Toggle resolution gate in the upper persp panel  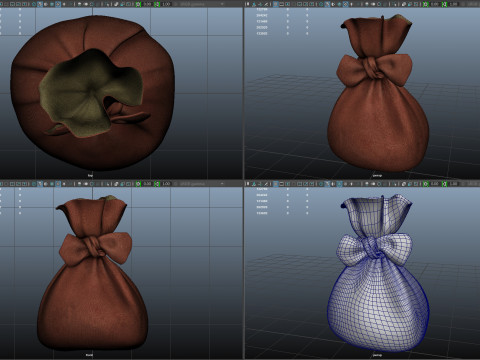tap(287, 4)
